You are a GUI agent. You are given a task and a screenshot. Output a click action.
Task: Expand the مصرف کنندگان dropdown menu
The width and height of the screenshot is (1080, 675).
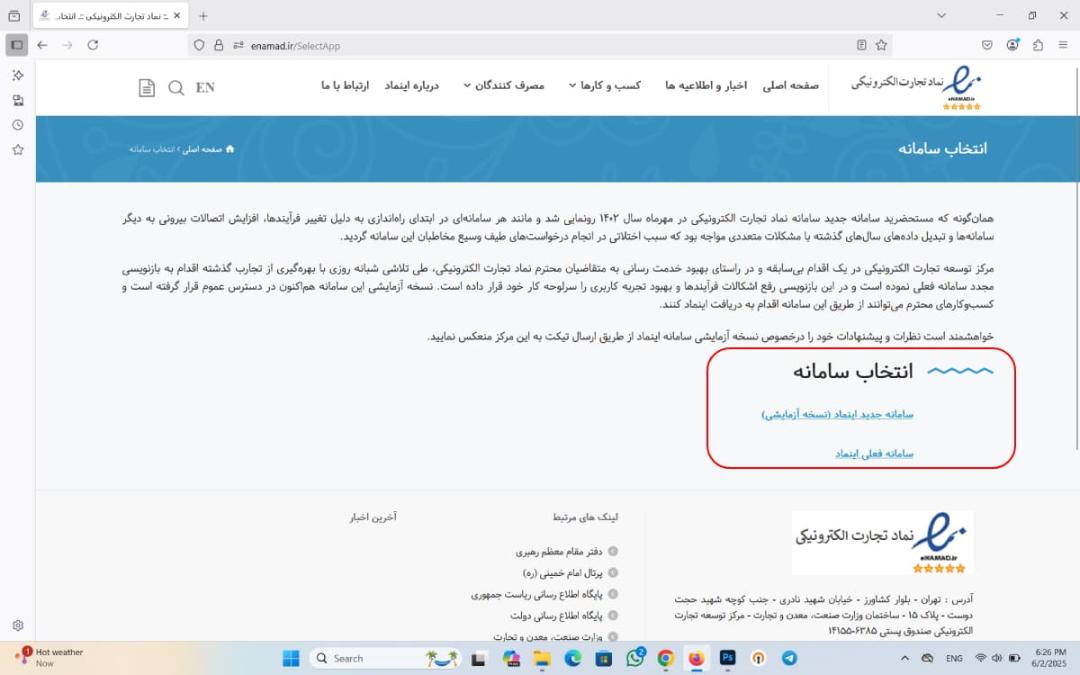pos(503,85)
